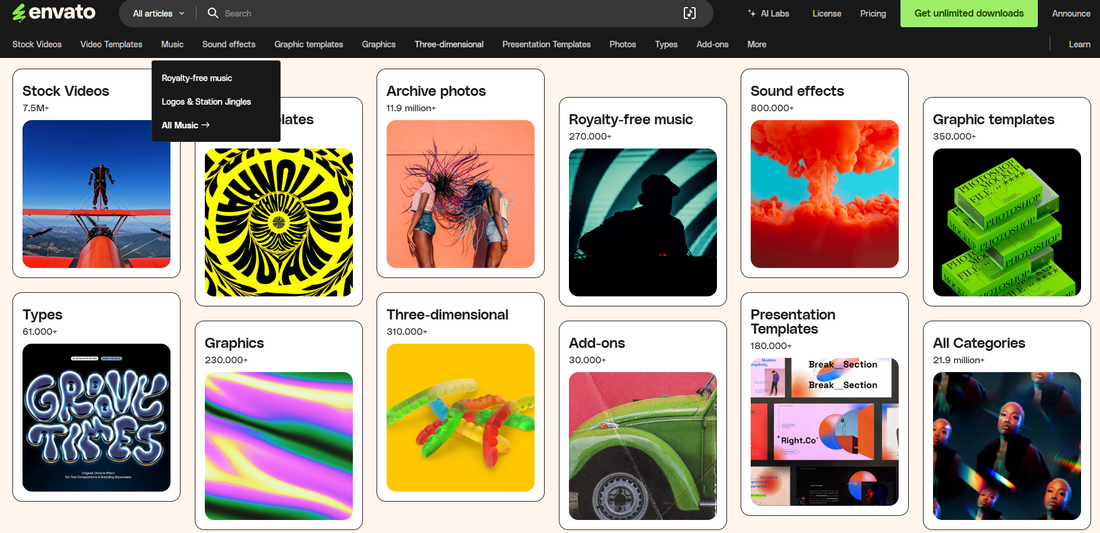1100x533 pixels.
Task: Expand the More navigation menu
Action: click(x=756, y=44)
